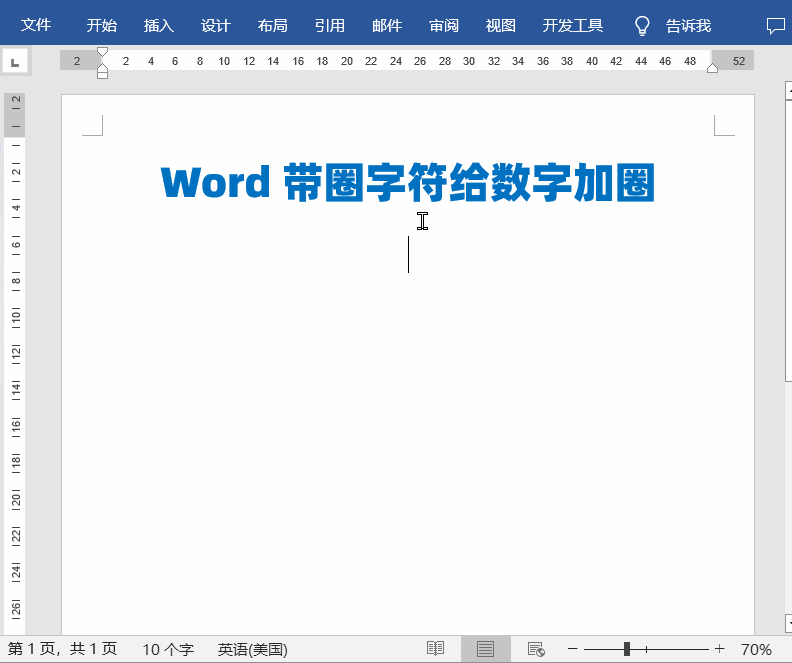Open the 设计 ribbon tab

(216, 25)
